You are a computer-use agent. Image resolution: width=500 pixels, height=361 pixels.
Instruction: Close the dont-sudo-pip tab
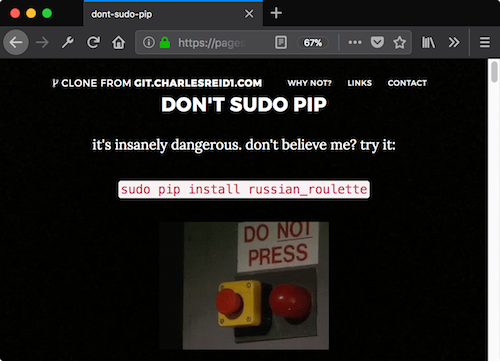[249, 14]
